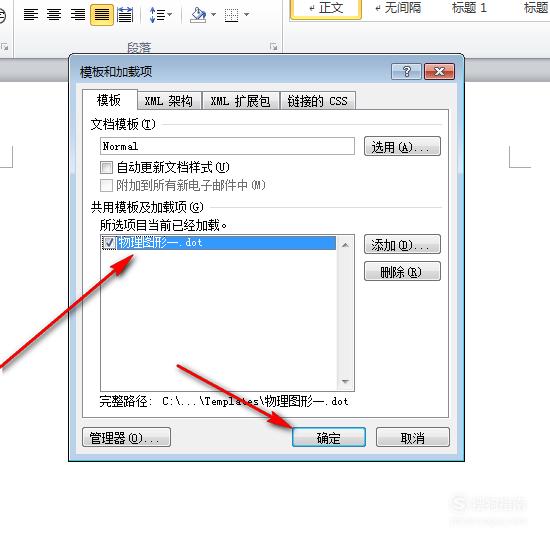Viewport: 550px width, 550px height.
Task: Click the 删除(R) button
Action: coord(402,271)
